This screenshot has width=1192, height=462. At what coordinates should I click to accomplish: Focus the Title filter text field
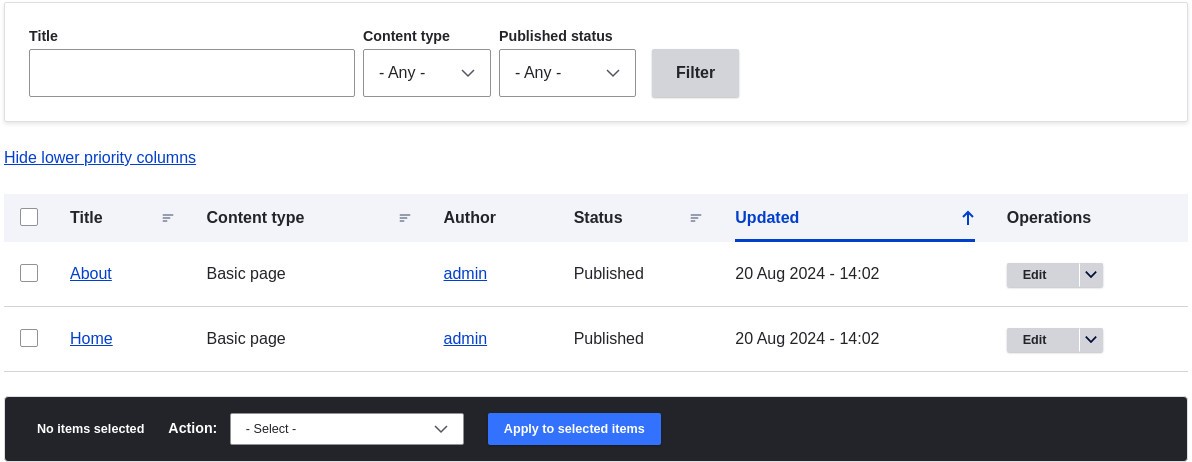191,74
